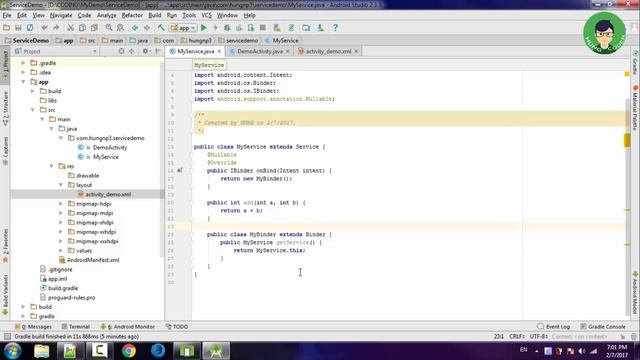Screen dimensions: 640x360
Task: Open the Project Structure toolbar icon
Action: (306, 28)
